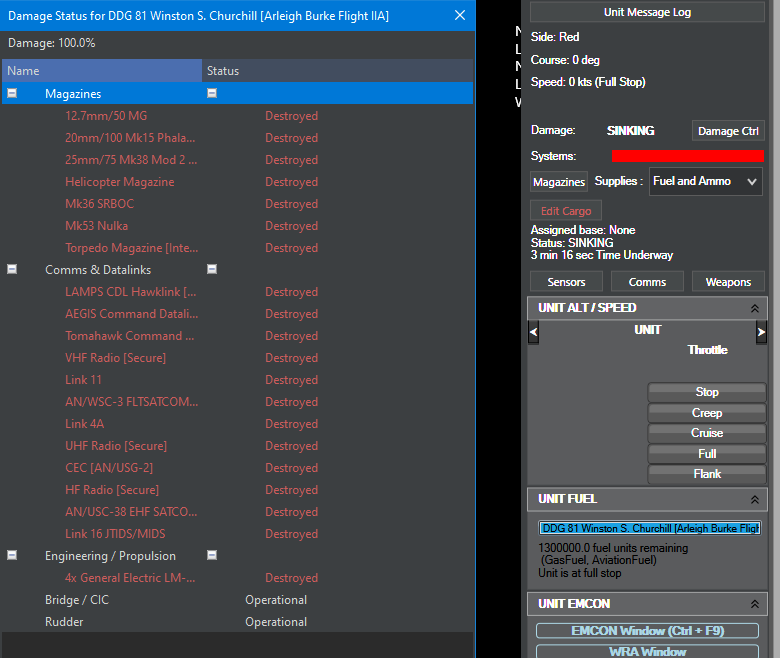Click the Engineering / Propulsion group label
Image resolution: width=780 pixels, height=658 pixels.
(x=110, y=556)
